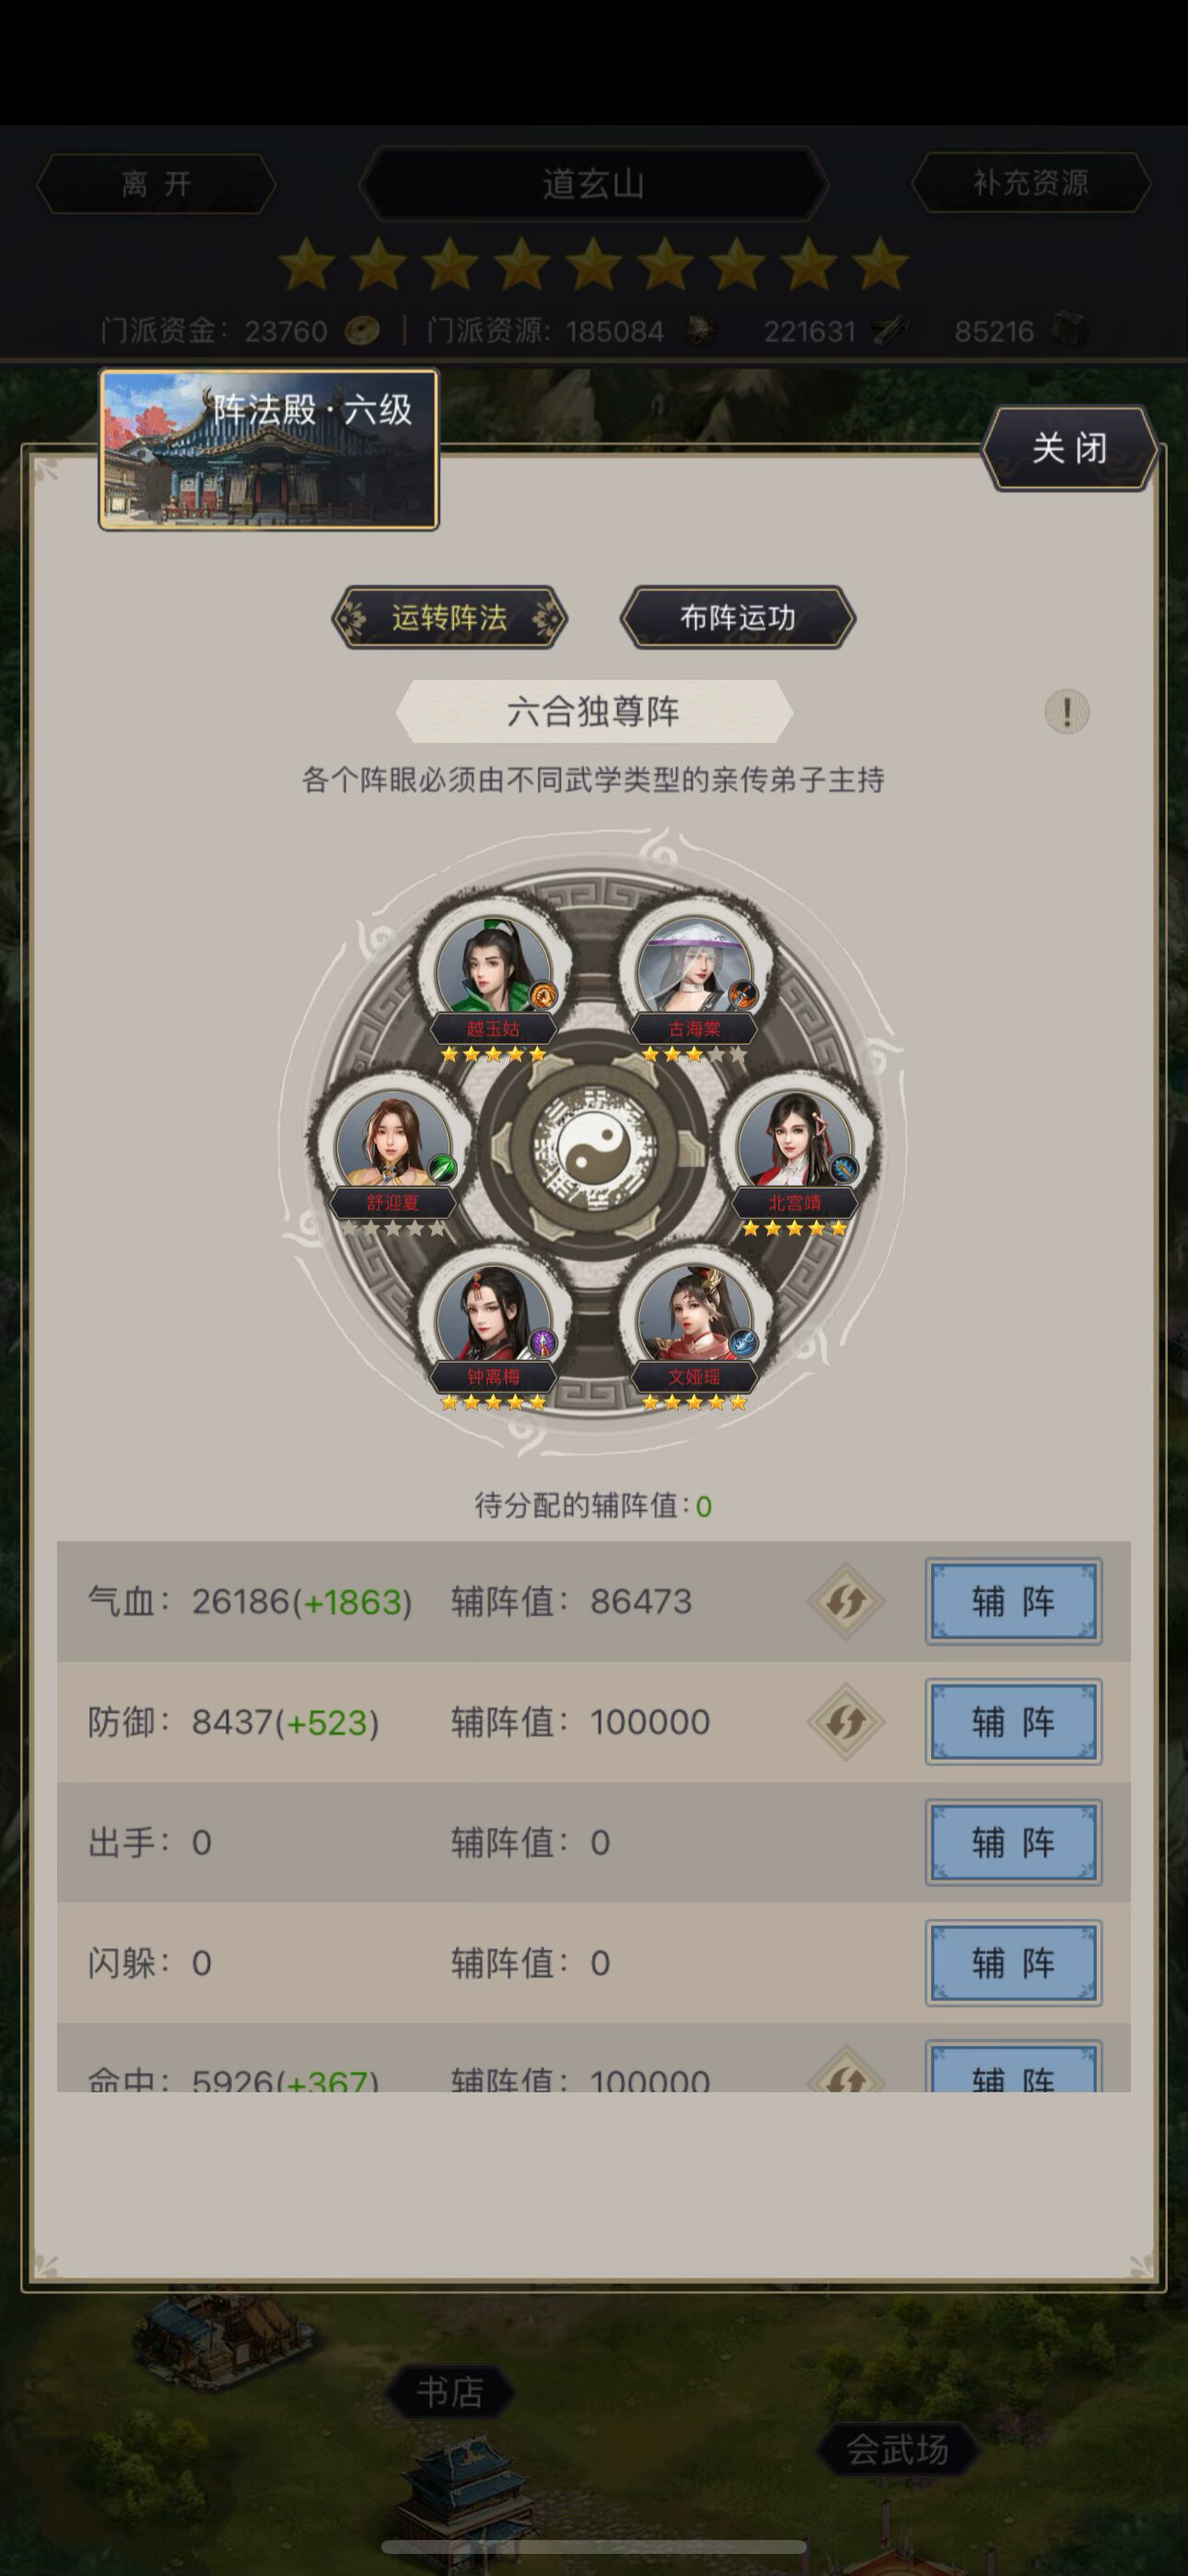Click swap icon in the 气血 row

(x=846, y=1601)
